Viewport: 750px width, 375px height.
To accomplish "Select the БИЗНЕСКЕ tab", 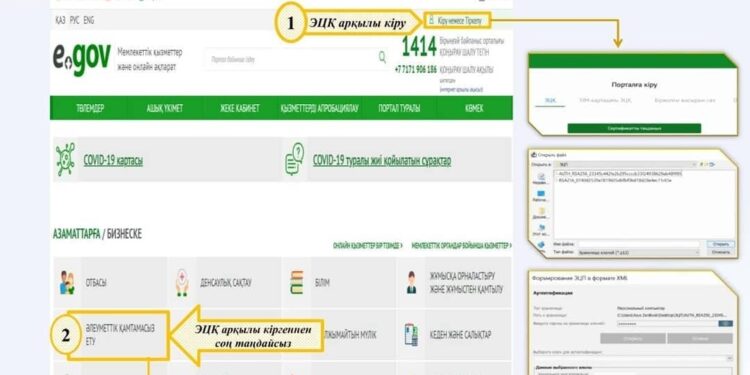I will [x=124, y=234].
